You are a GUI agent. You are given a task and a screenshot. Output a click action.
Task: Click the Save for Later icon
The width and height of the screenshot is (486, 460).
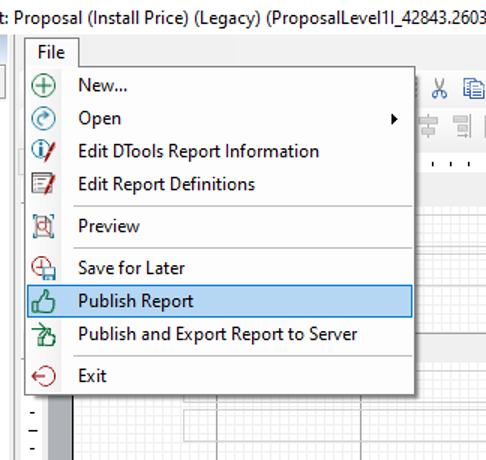tap(43, 268)
